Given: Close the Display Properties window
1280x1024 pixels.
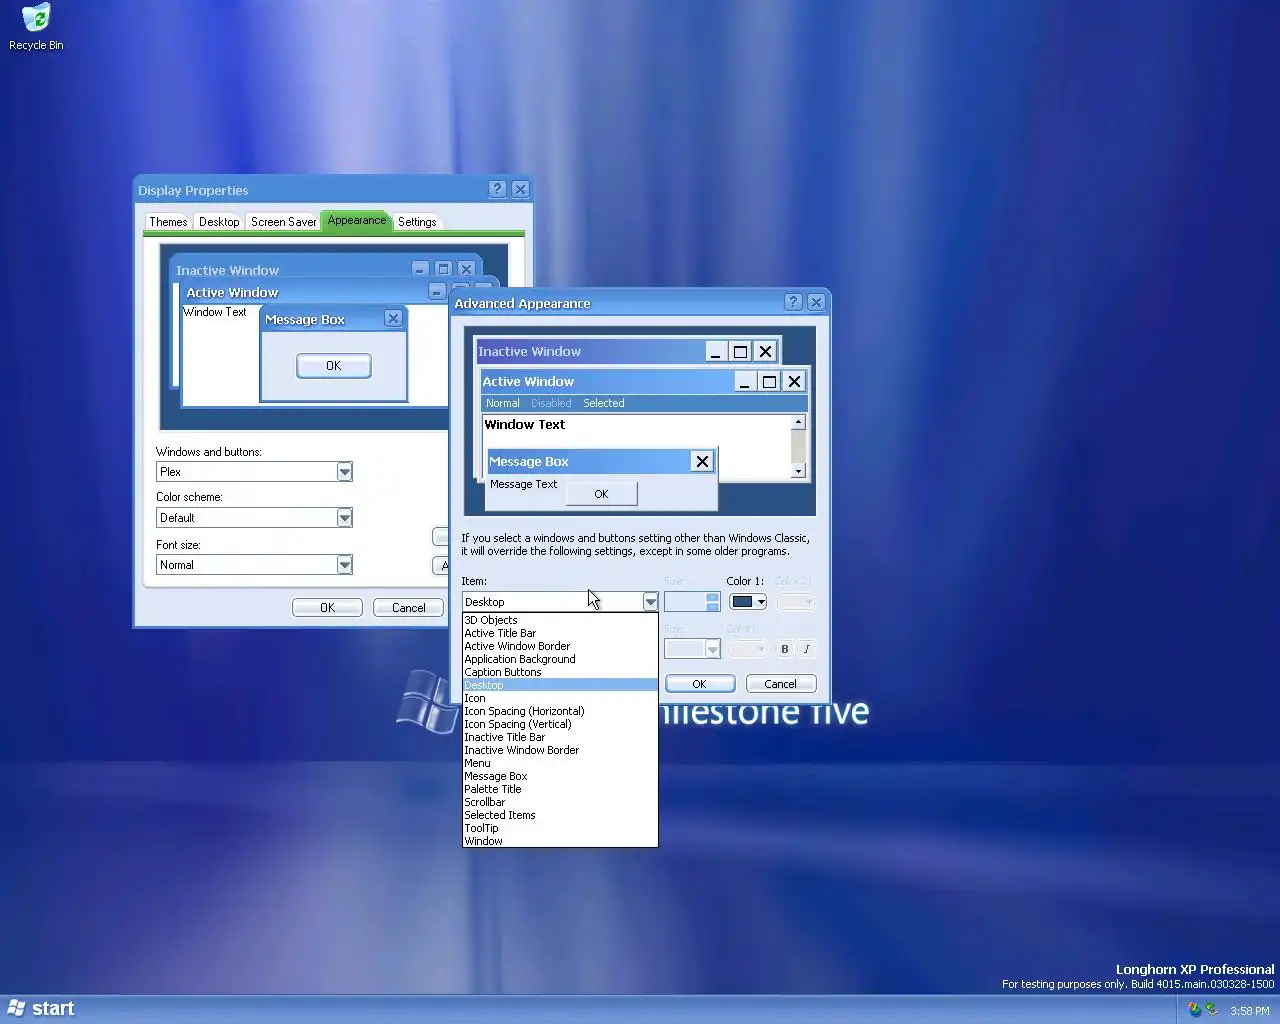Looking at the screenshot, I should click(x=520, y=189).
